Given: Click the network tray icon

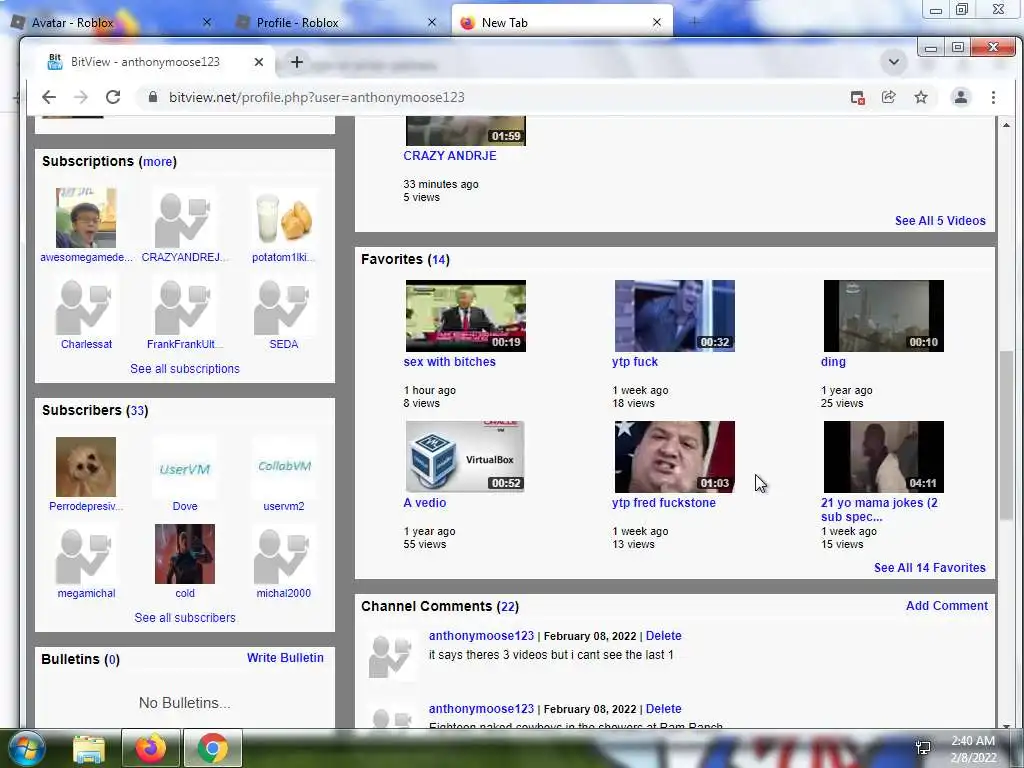Looking at the screenshot, I should tap(923, 748).
